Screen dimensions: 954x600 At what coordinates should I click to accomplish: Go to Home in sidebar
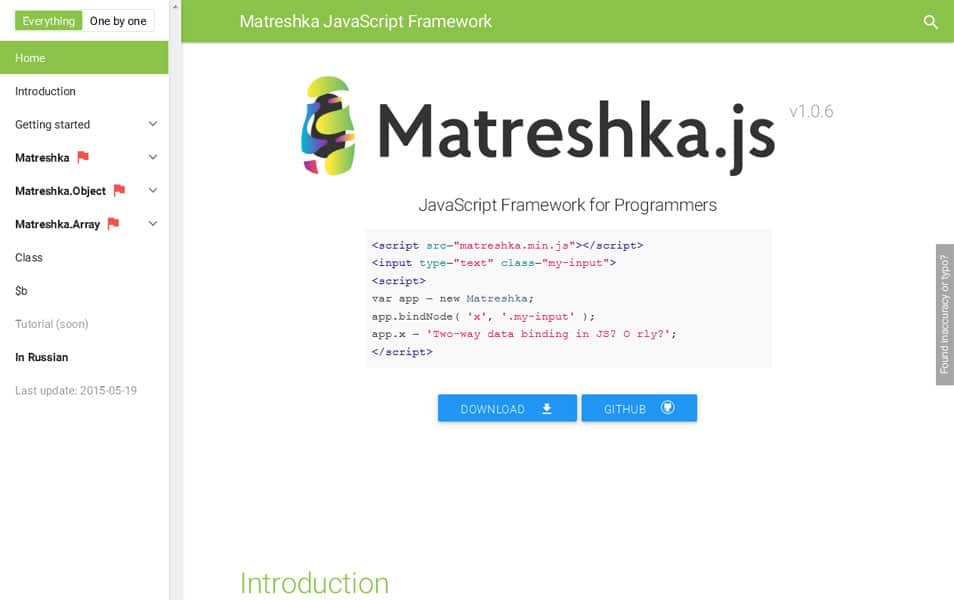tap(84, 58)
